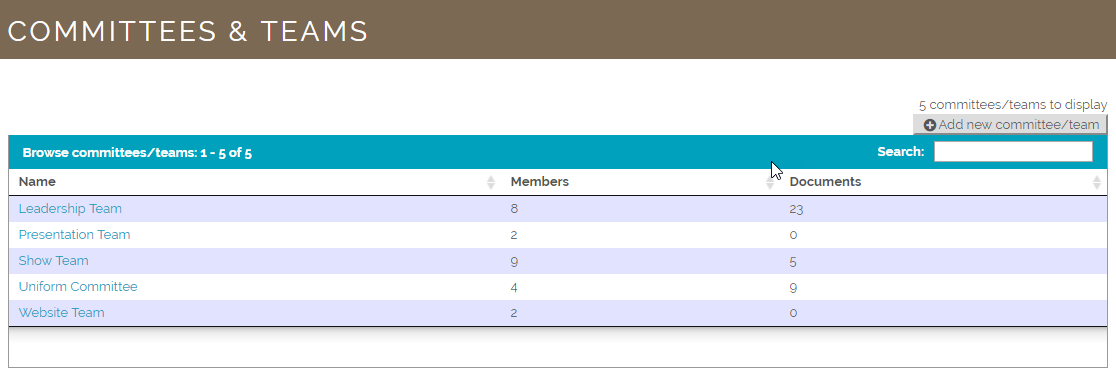Open the Website Team link
The width and height of the screenshot is (1116, 371).
61,313
